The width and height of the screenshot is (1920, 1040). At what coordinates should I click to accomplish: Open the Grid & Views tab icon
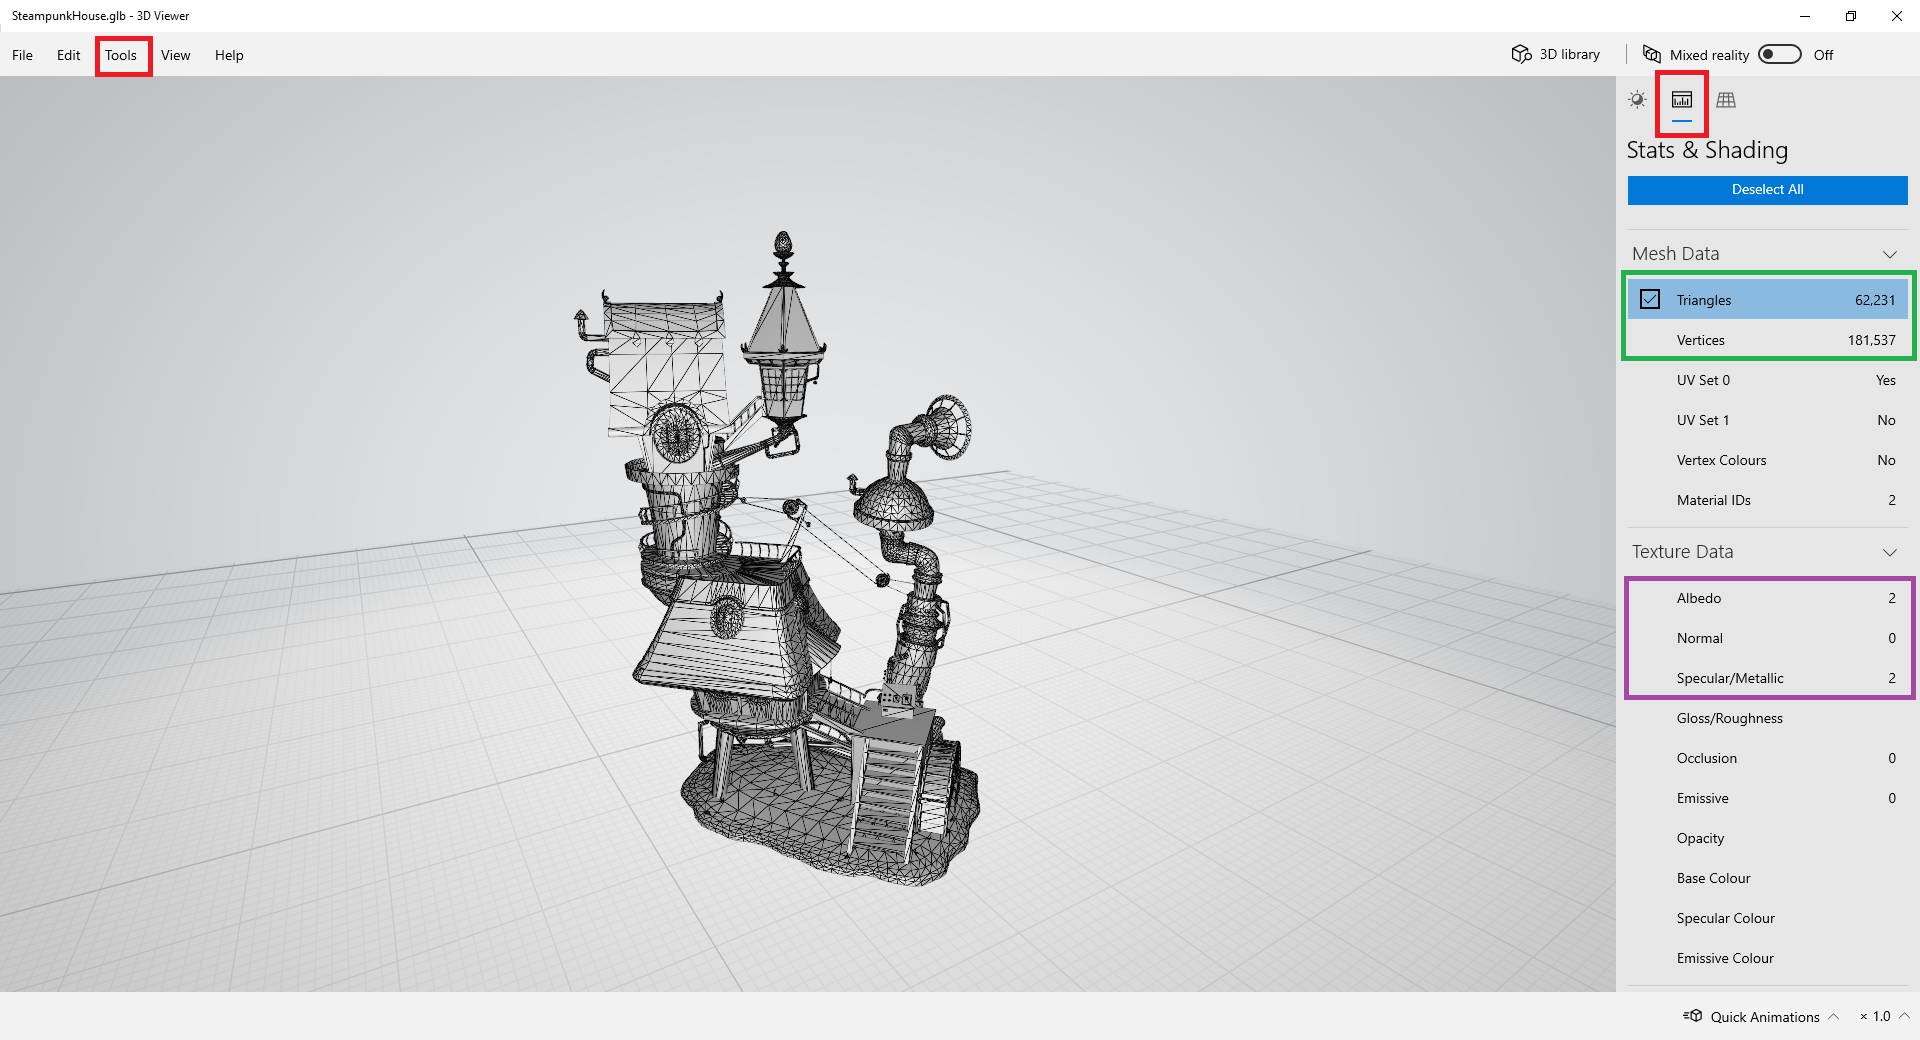[1726, 99]
